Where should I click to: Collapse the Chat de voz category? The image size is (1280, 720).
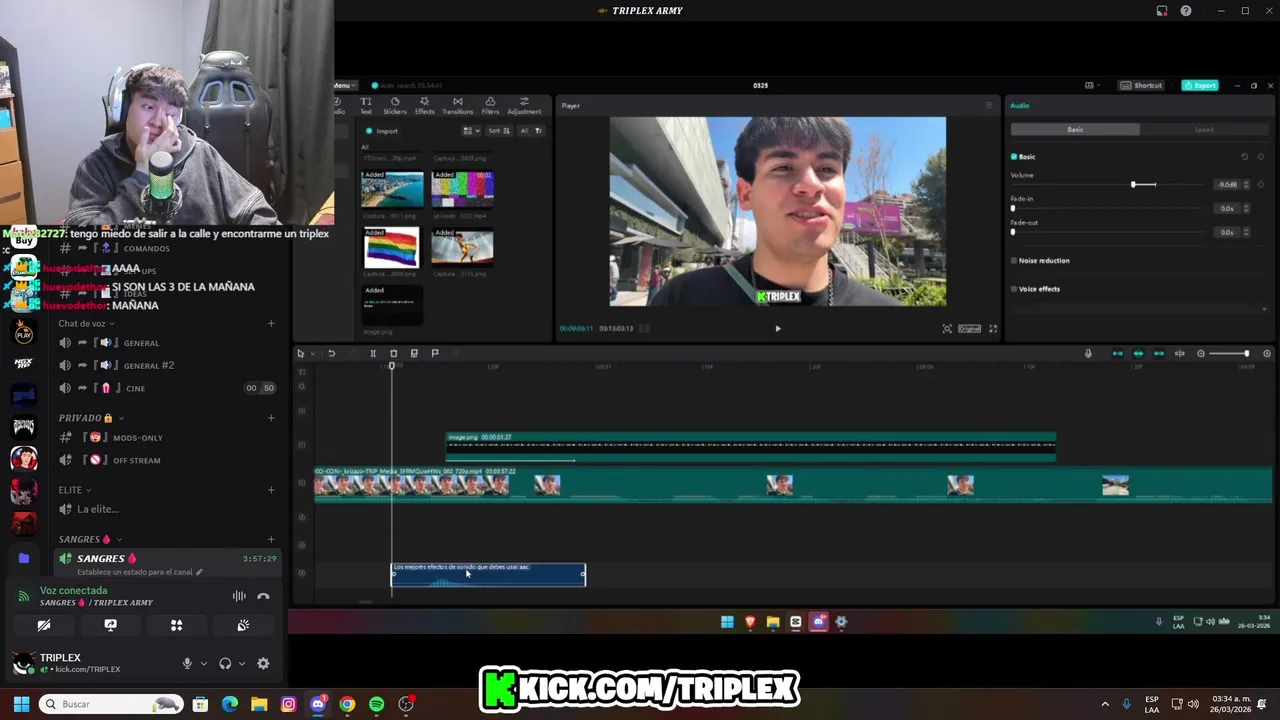[86, 324]
